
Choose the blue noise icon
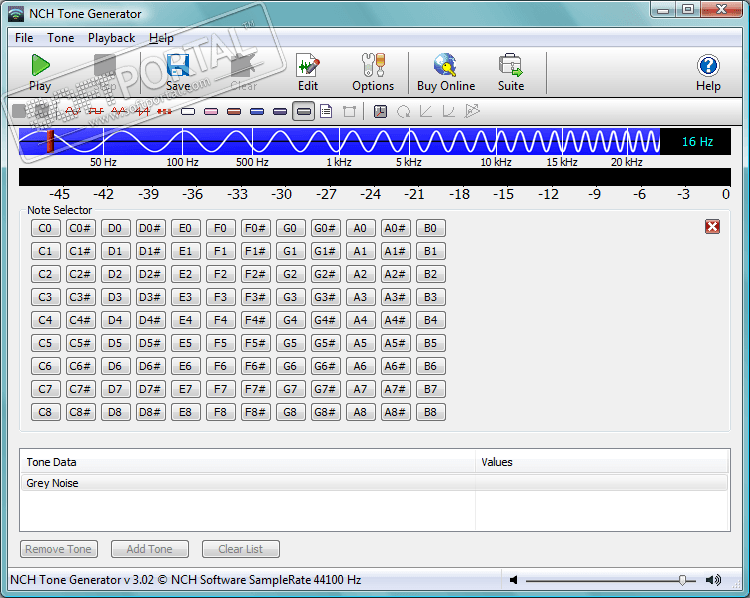point(257,111)
